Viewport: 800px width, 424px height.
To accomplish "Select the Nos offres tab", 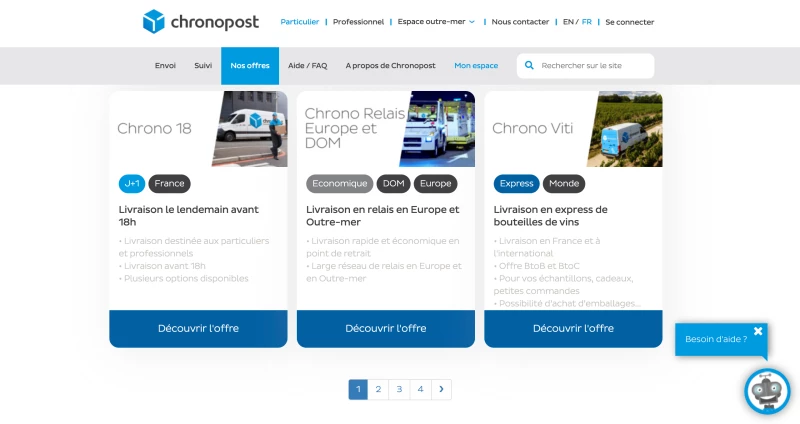I will 250,66.
